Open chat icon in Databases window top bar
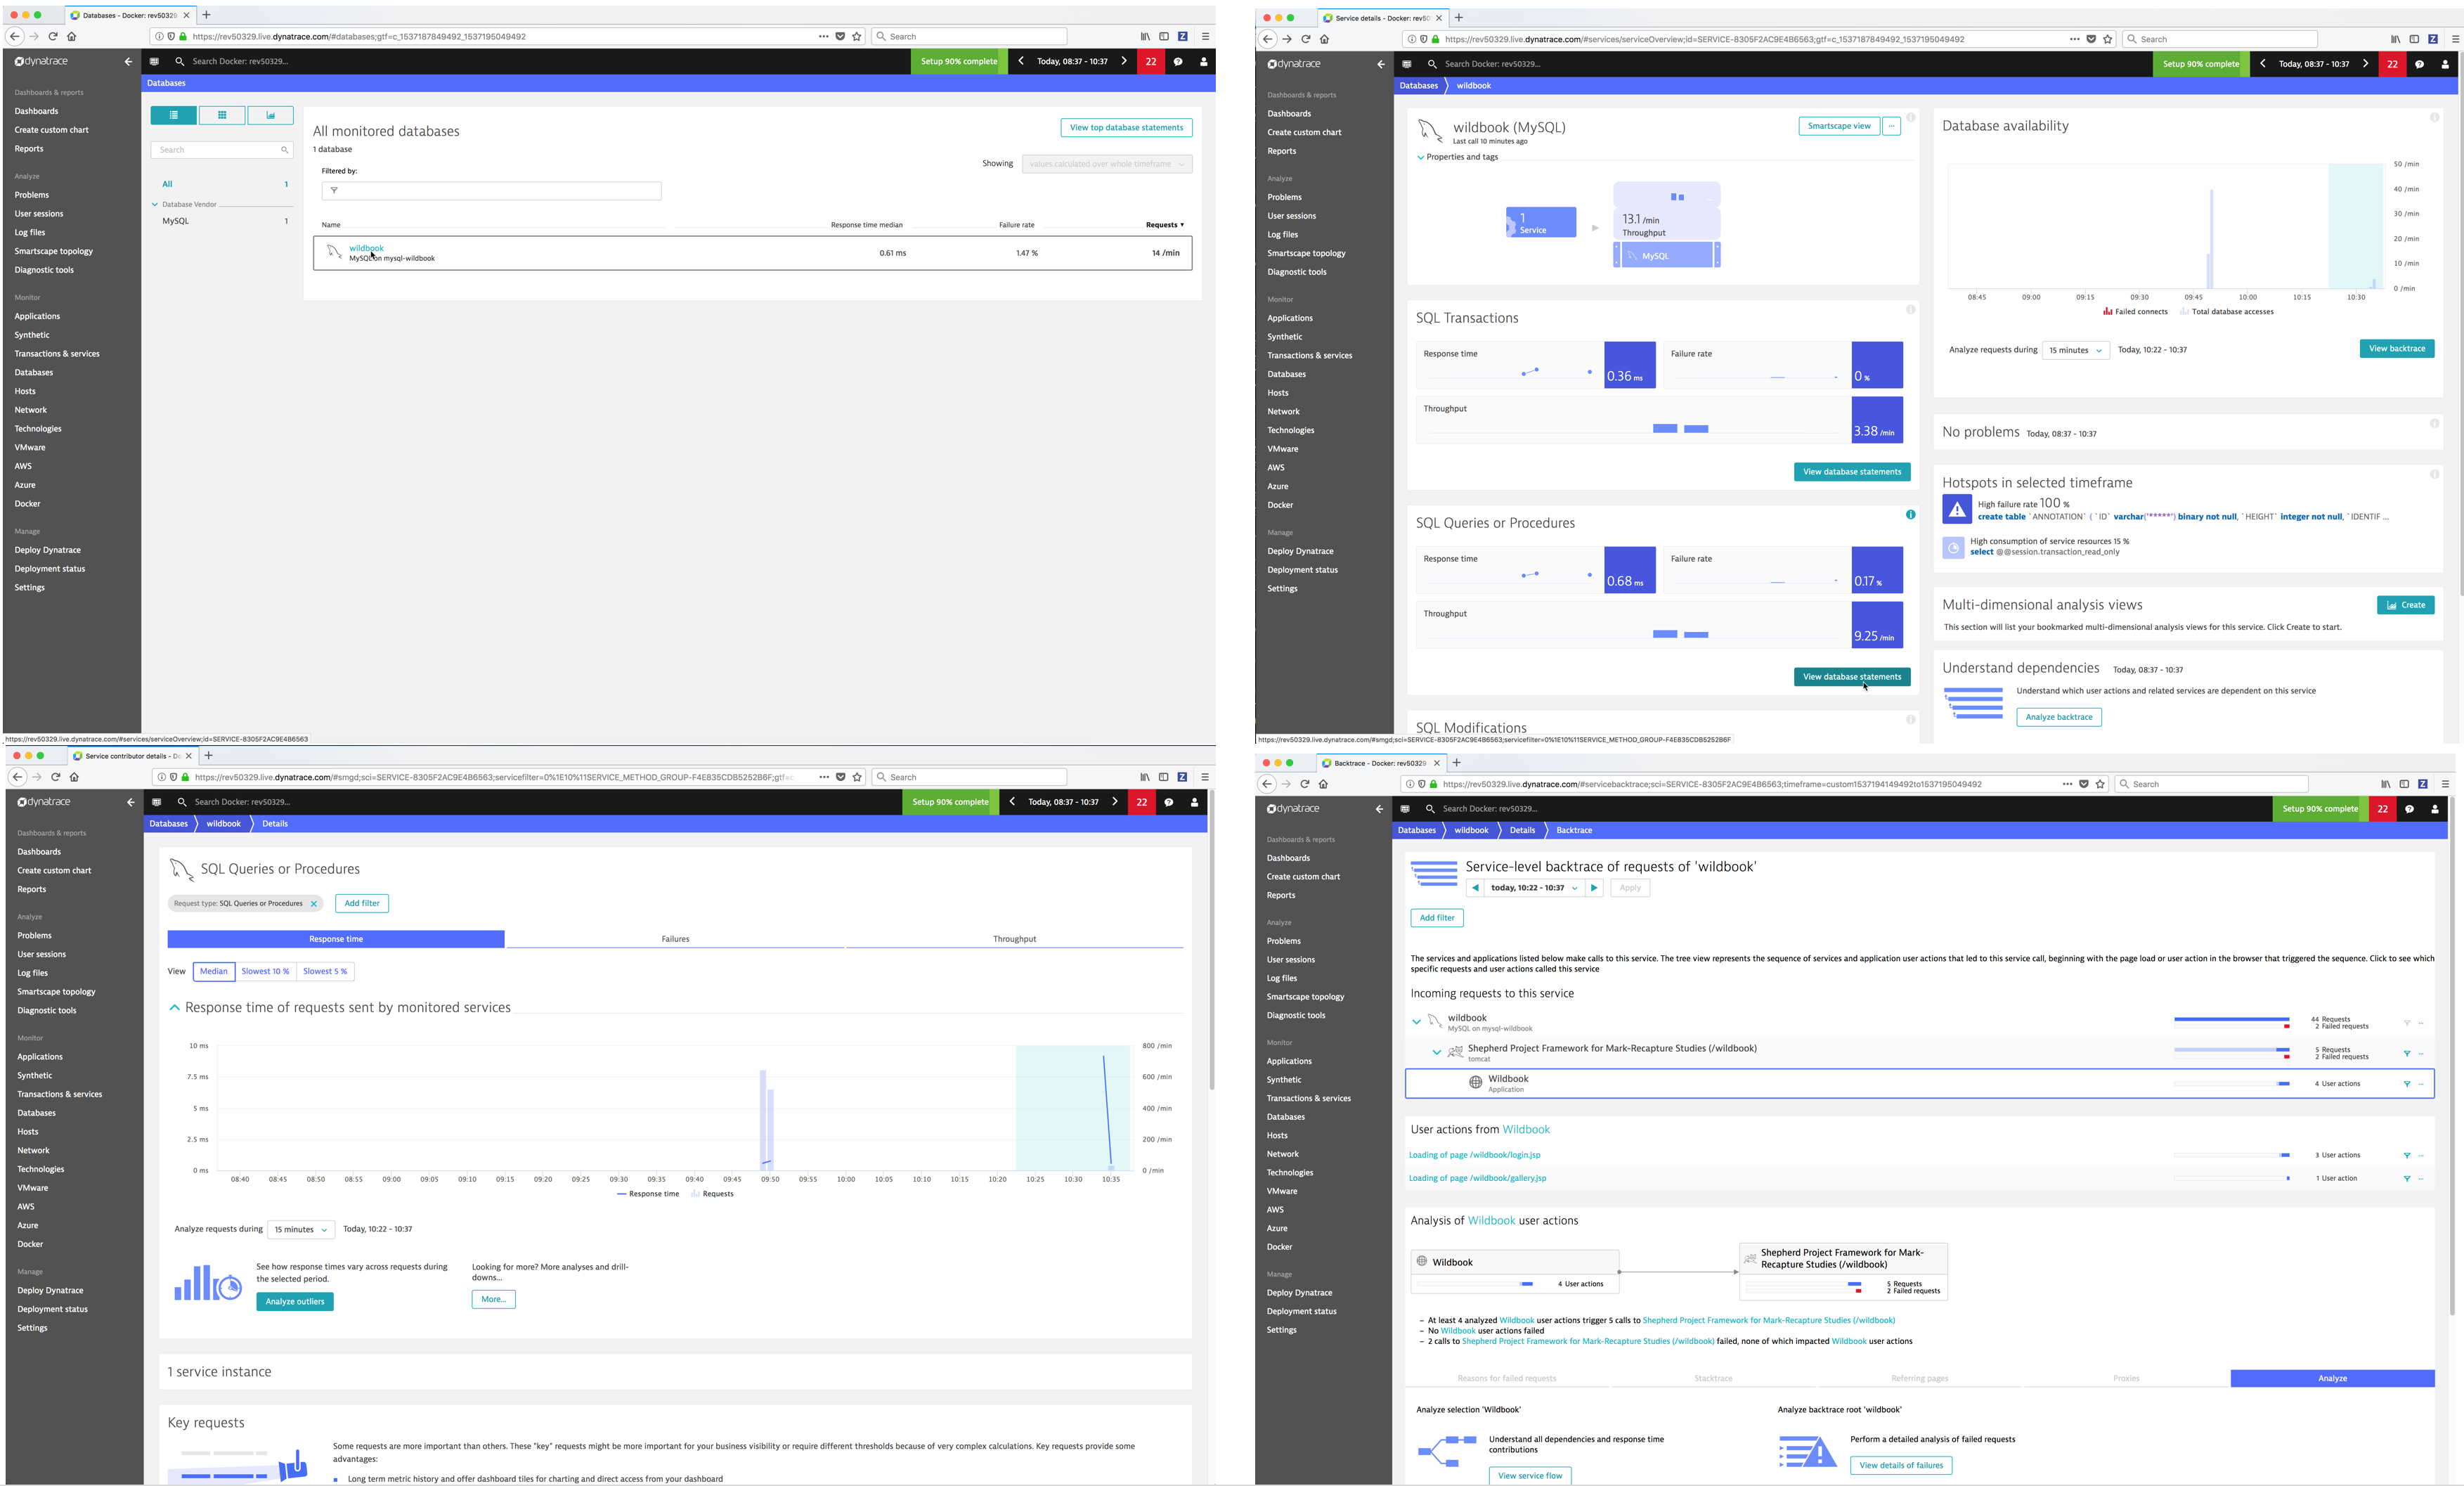Image resolution: width=2464 pixels, height=1486 pixels. tap(1178, 61)
